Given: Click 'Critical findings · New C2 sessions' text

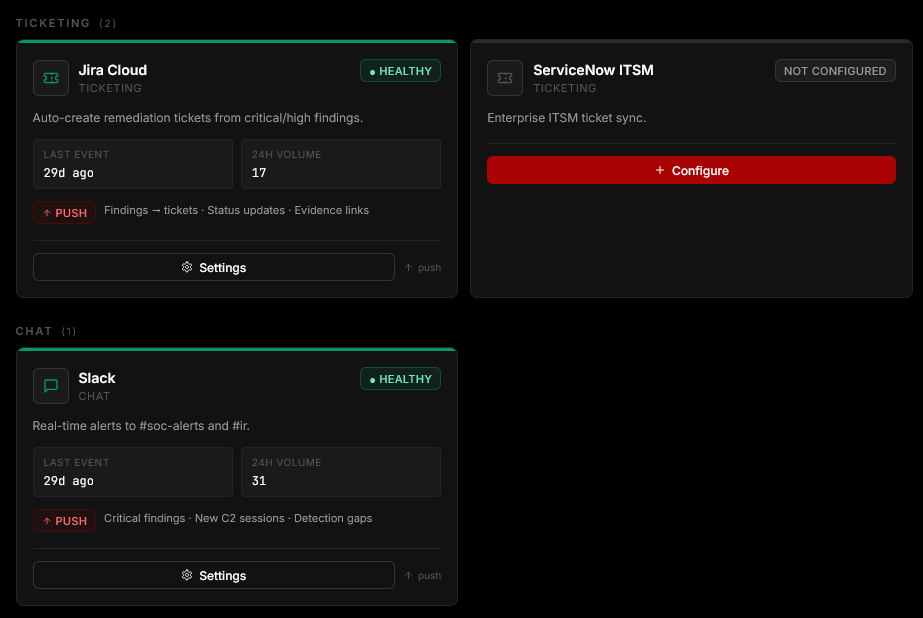Looking at the screenshot, I should pos(238,518).
